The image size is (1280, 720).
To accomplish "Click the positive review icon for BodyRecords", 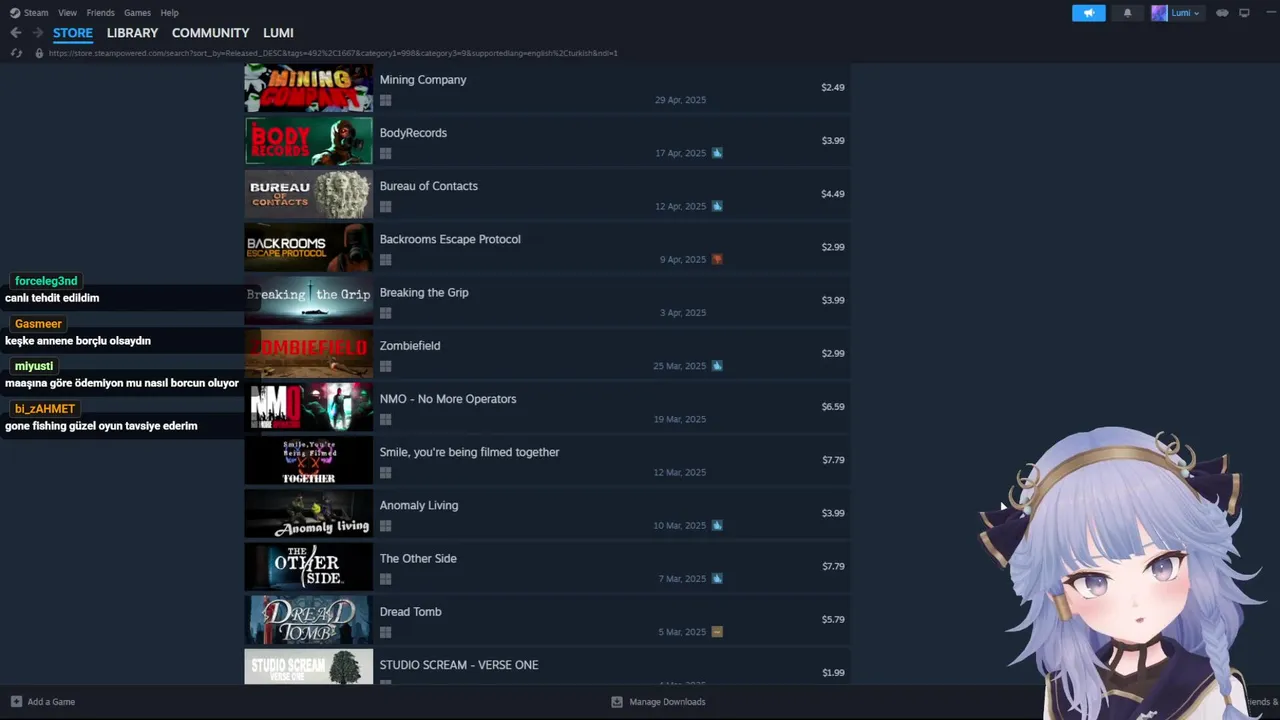I will point(717,153).
